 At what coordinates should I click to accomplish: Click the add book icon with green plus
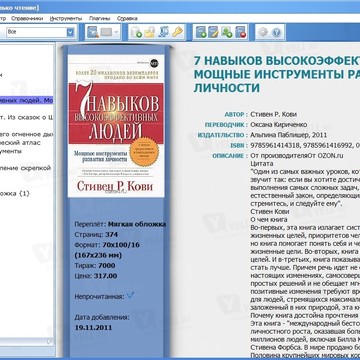[x=201, y=32]
